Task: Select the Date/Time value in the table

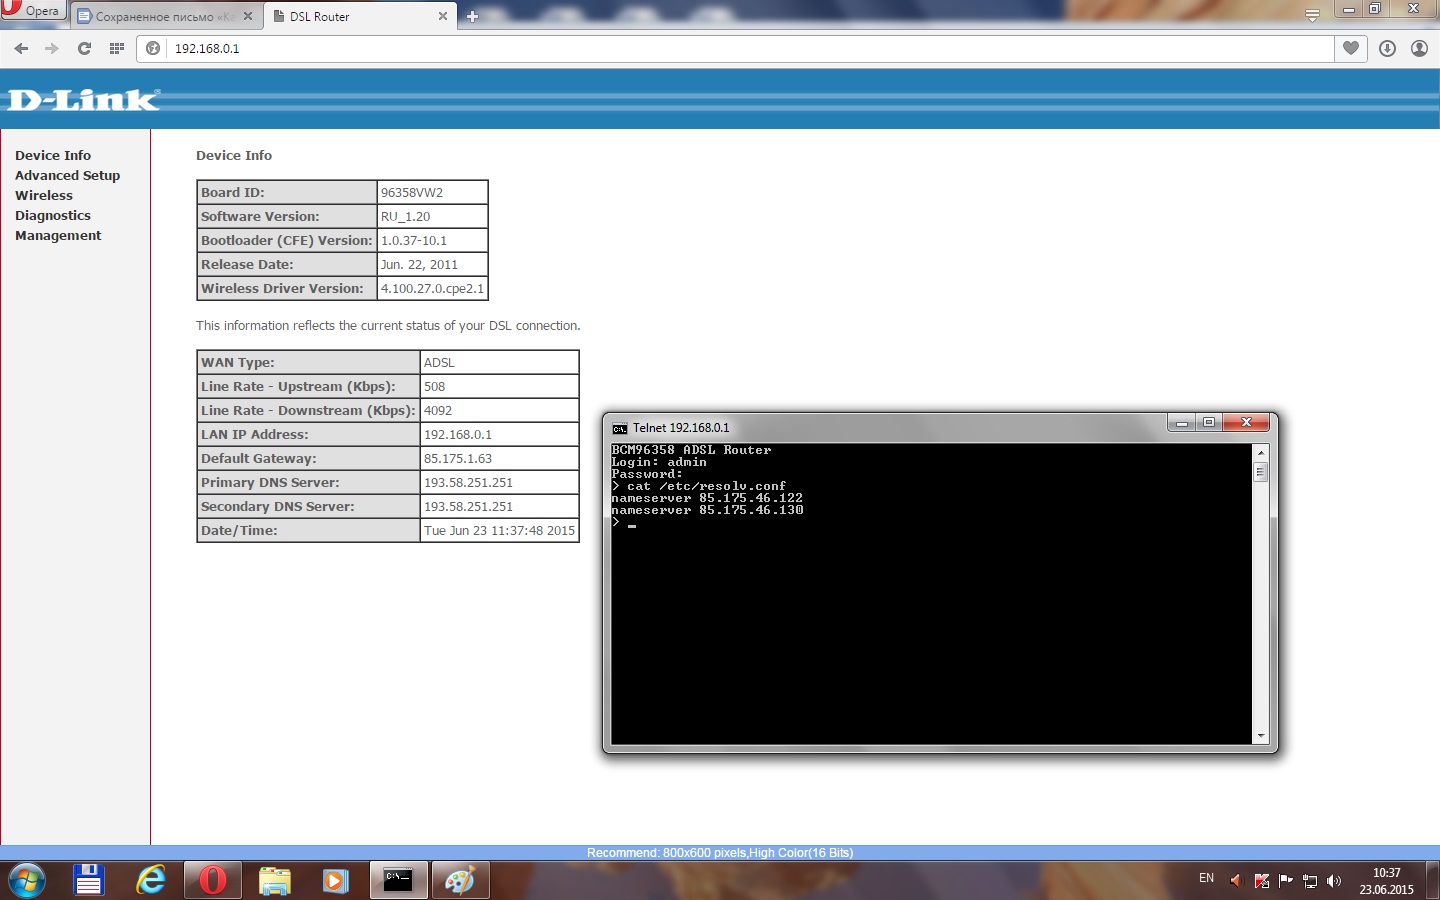Action: pos(499,530)
